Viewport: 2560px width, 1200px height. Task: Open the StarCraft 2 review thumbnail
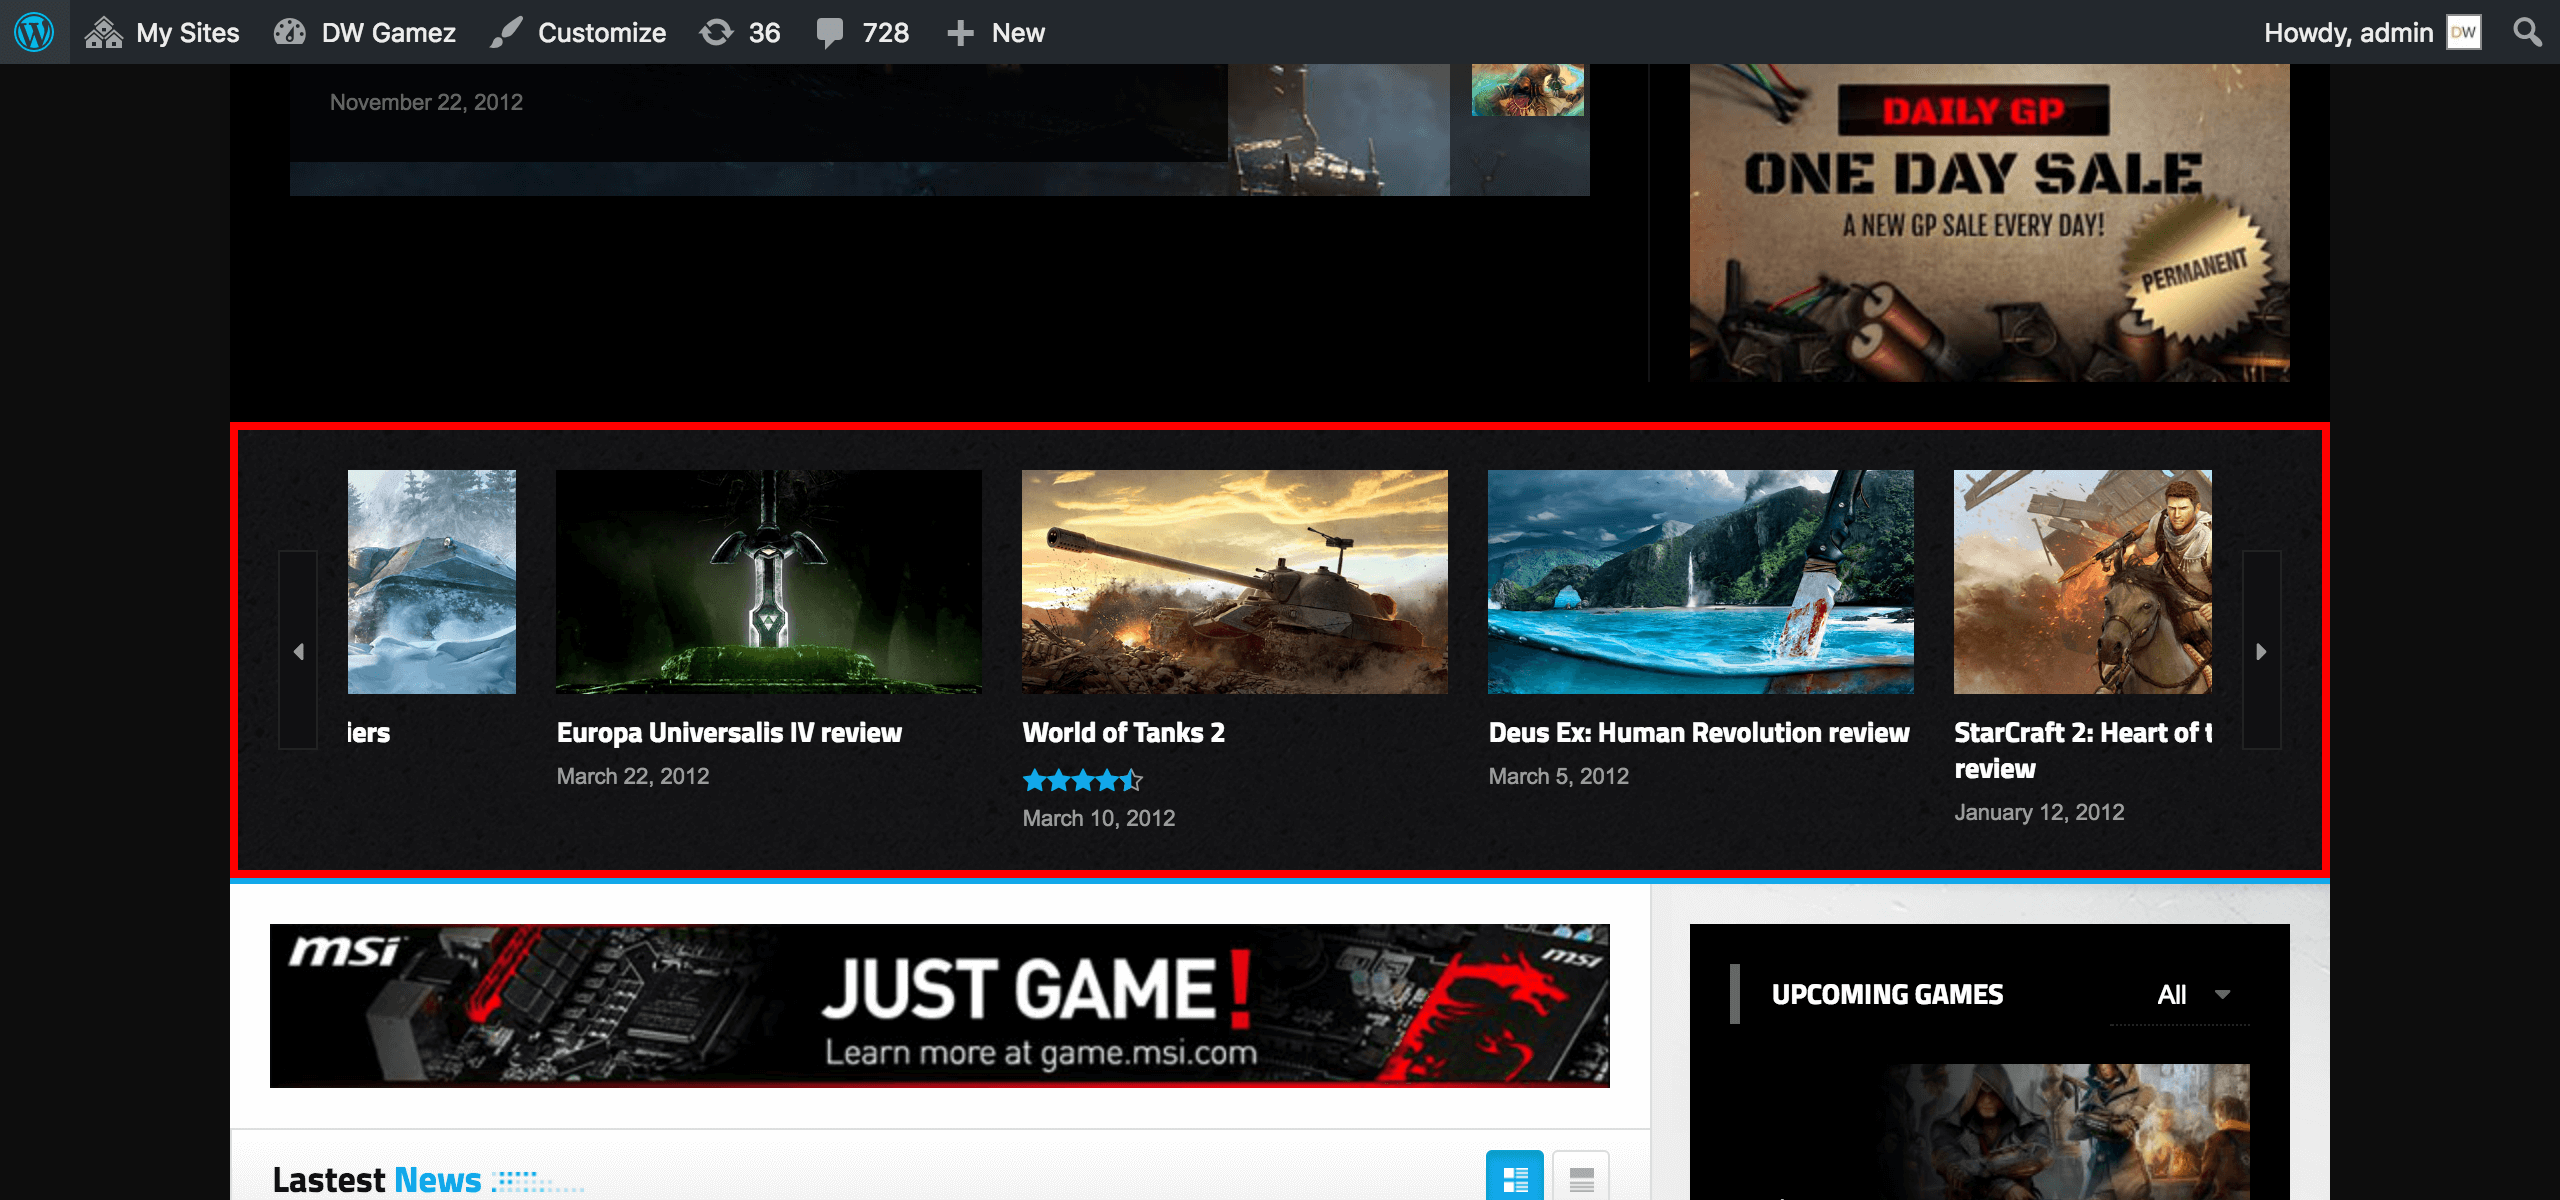point(2083,582)
